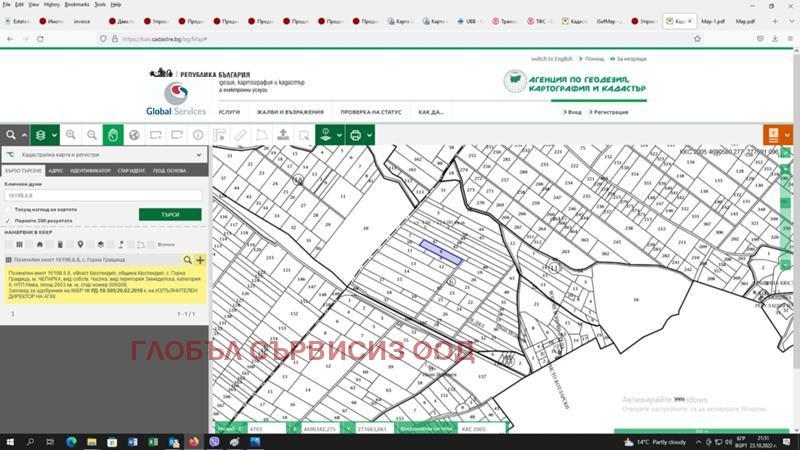Click the yellow plus icon in results row
The image size is (800, 450).
pyautogui.click(x=200, y=260)
